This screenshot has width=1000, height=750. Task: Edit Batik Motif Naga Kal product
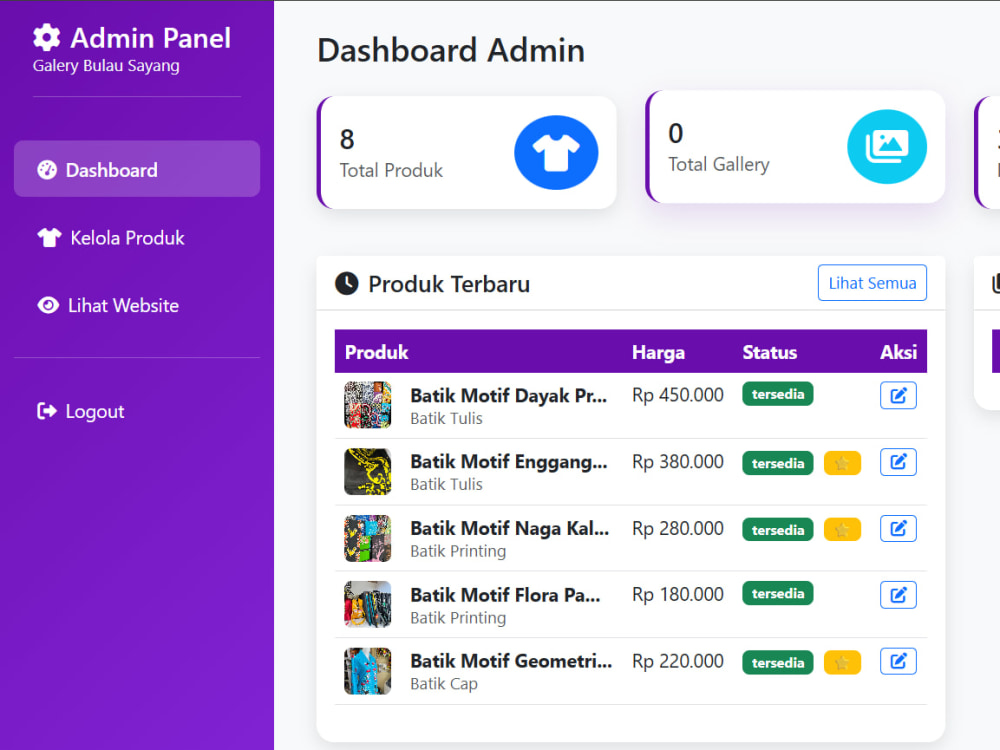(898, 528)
